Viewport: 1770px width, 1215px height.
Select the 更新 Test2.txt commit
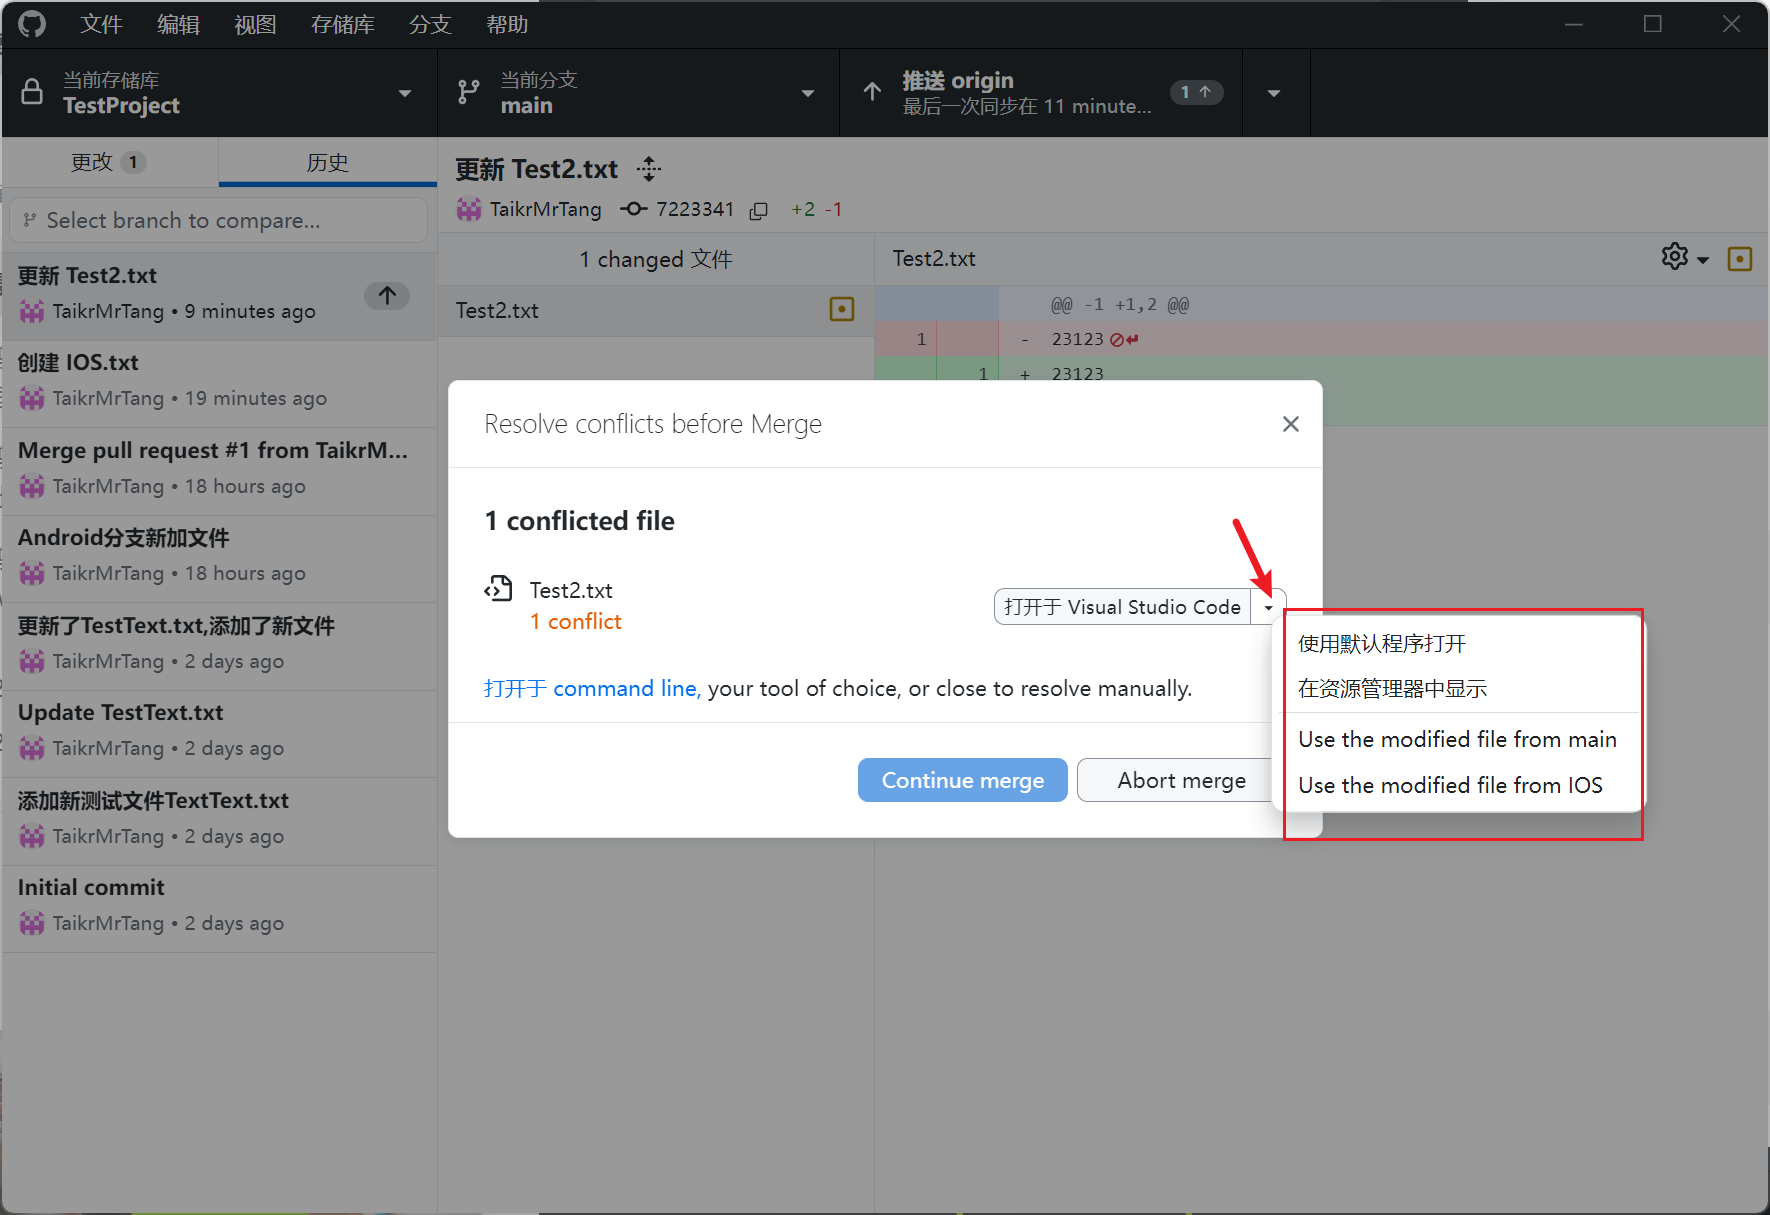[219, 294]
